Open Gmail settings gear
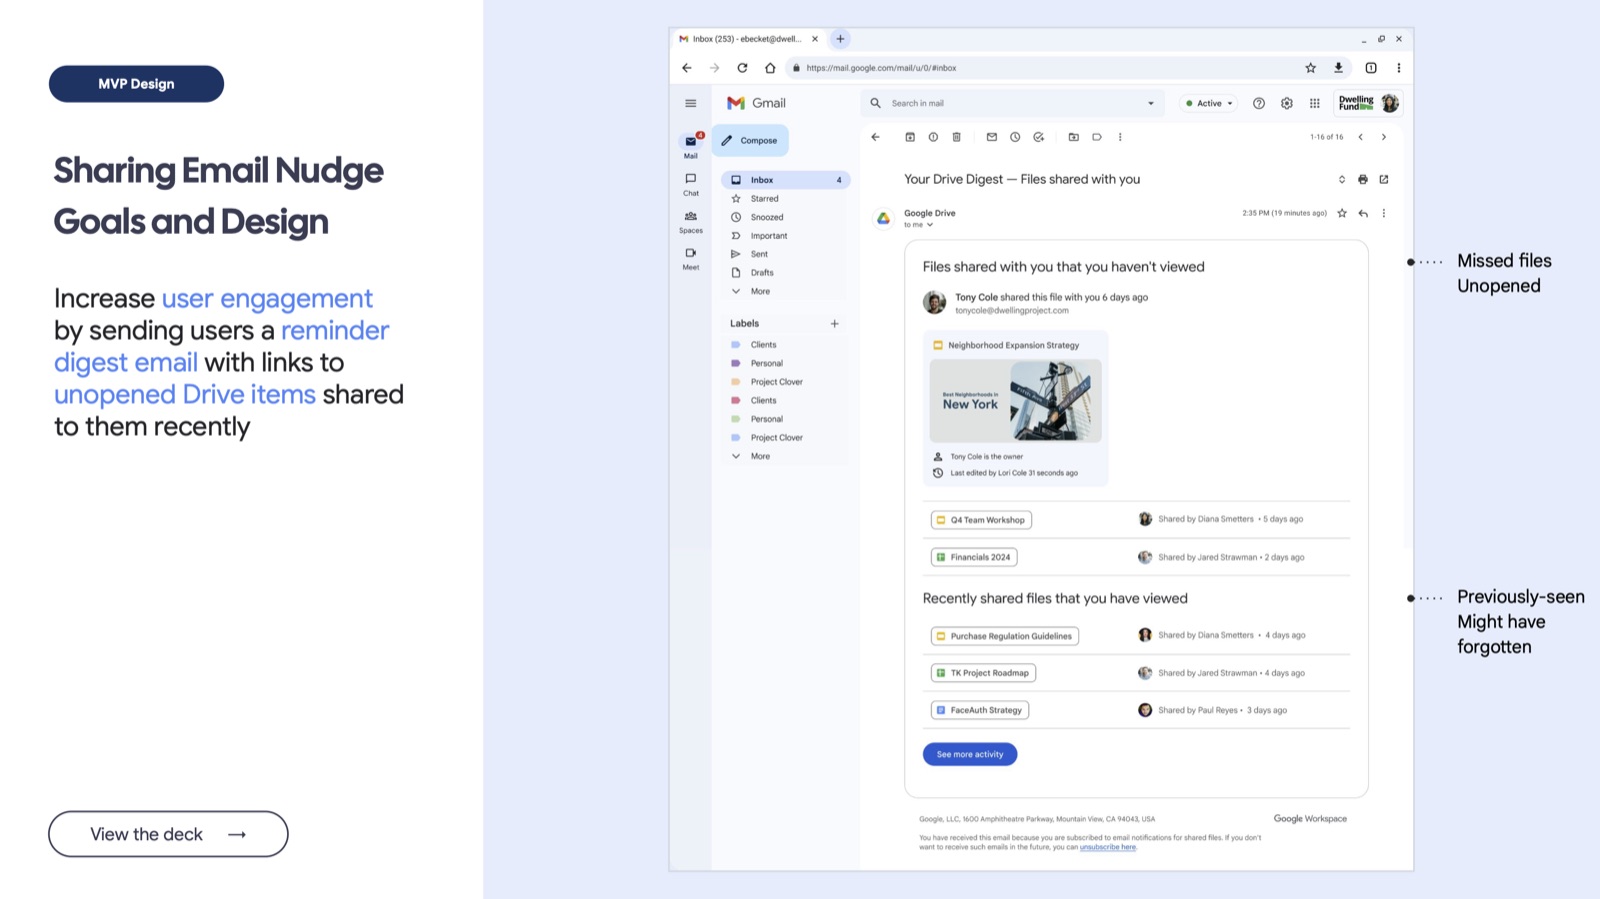 click(x=1287, y=103)
